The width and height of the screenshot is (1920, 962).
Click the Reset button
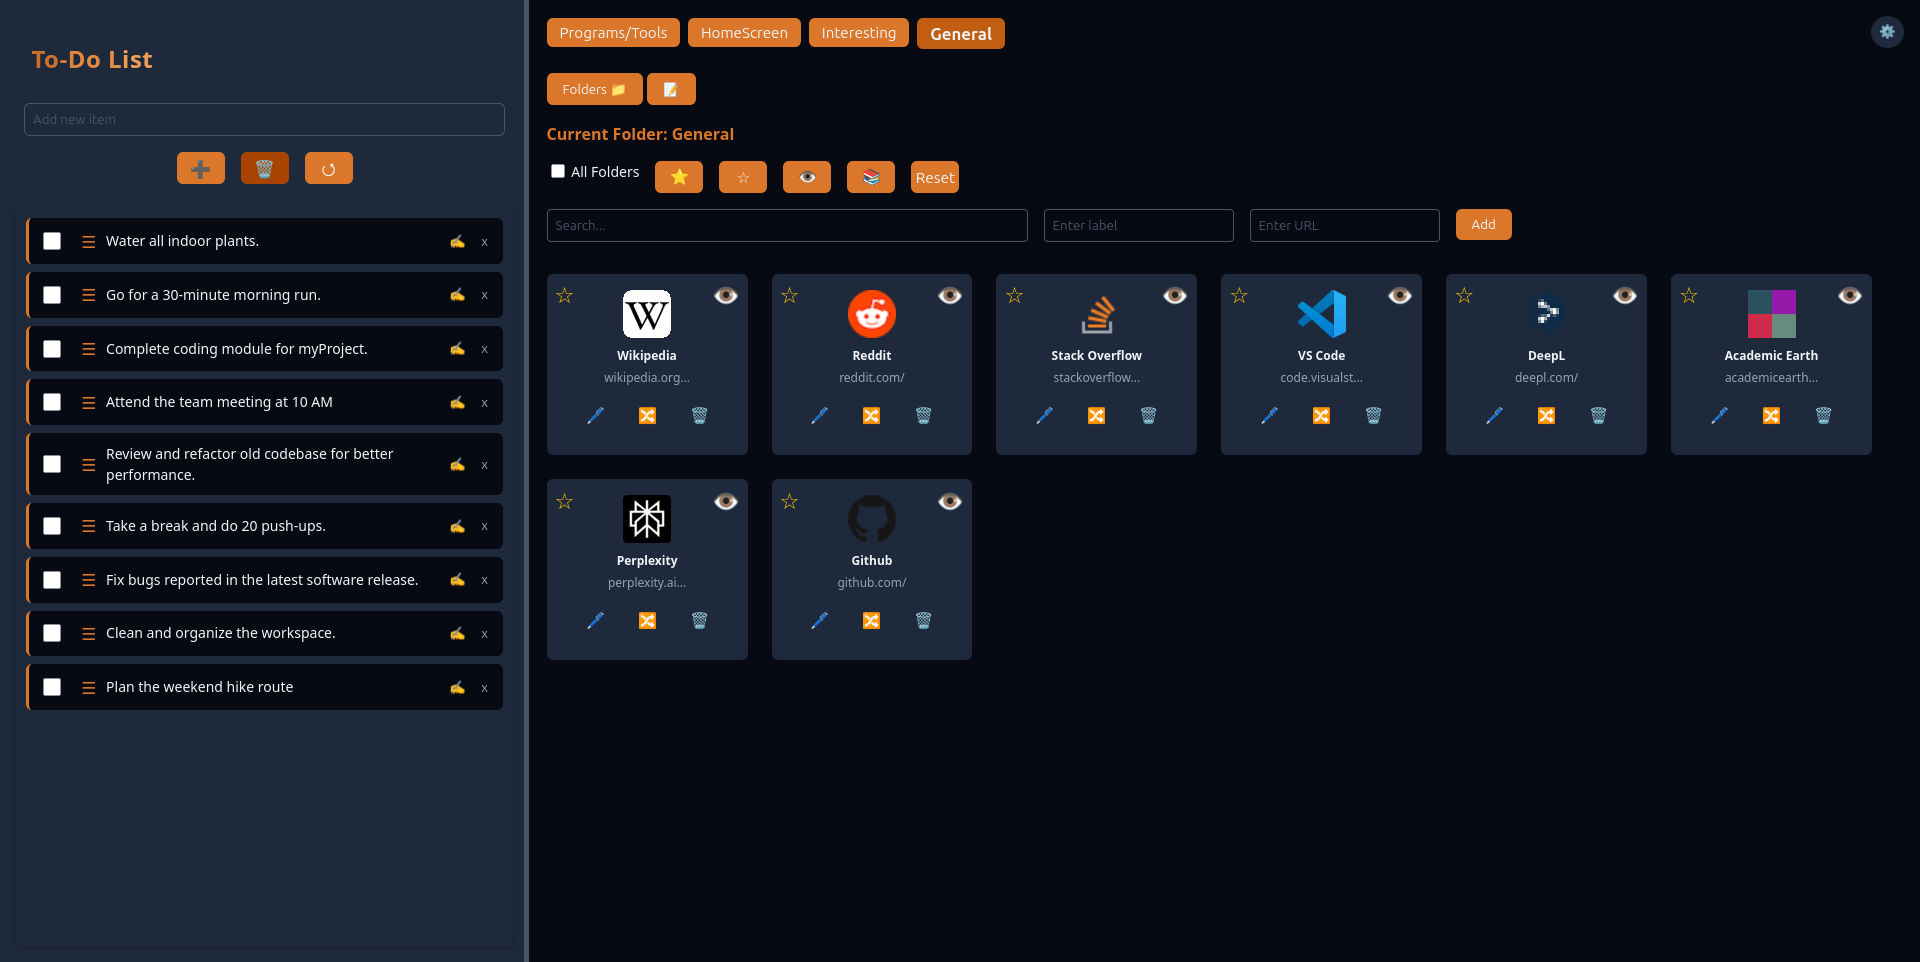pyautogui.click(x=934, y=178)
